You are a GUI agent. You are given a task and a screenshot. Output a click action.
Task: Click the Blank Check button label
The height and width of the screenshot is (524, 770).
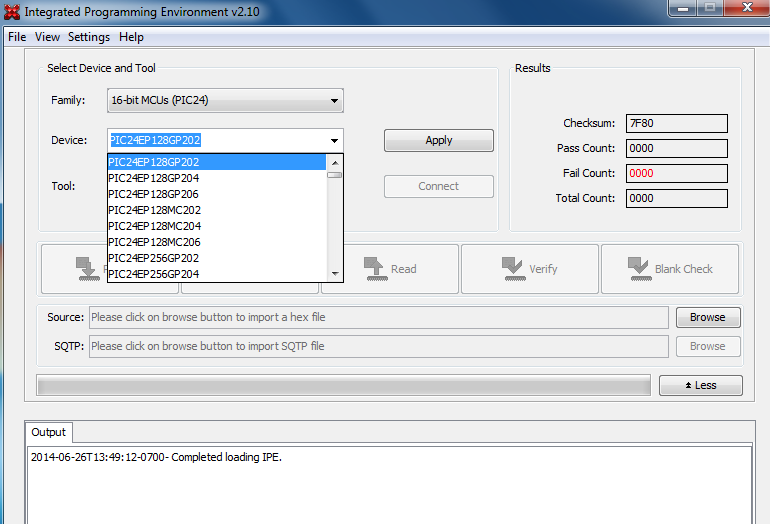pyautogui.click(x=684, y=269)
